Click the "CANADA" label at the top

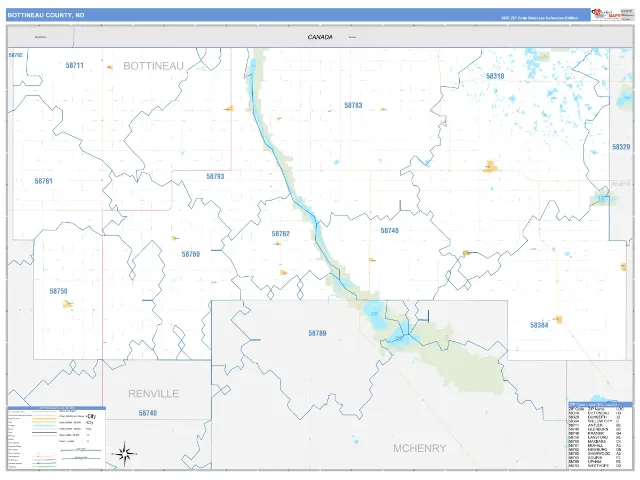pos(320,37)
